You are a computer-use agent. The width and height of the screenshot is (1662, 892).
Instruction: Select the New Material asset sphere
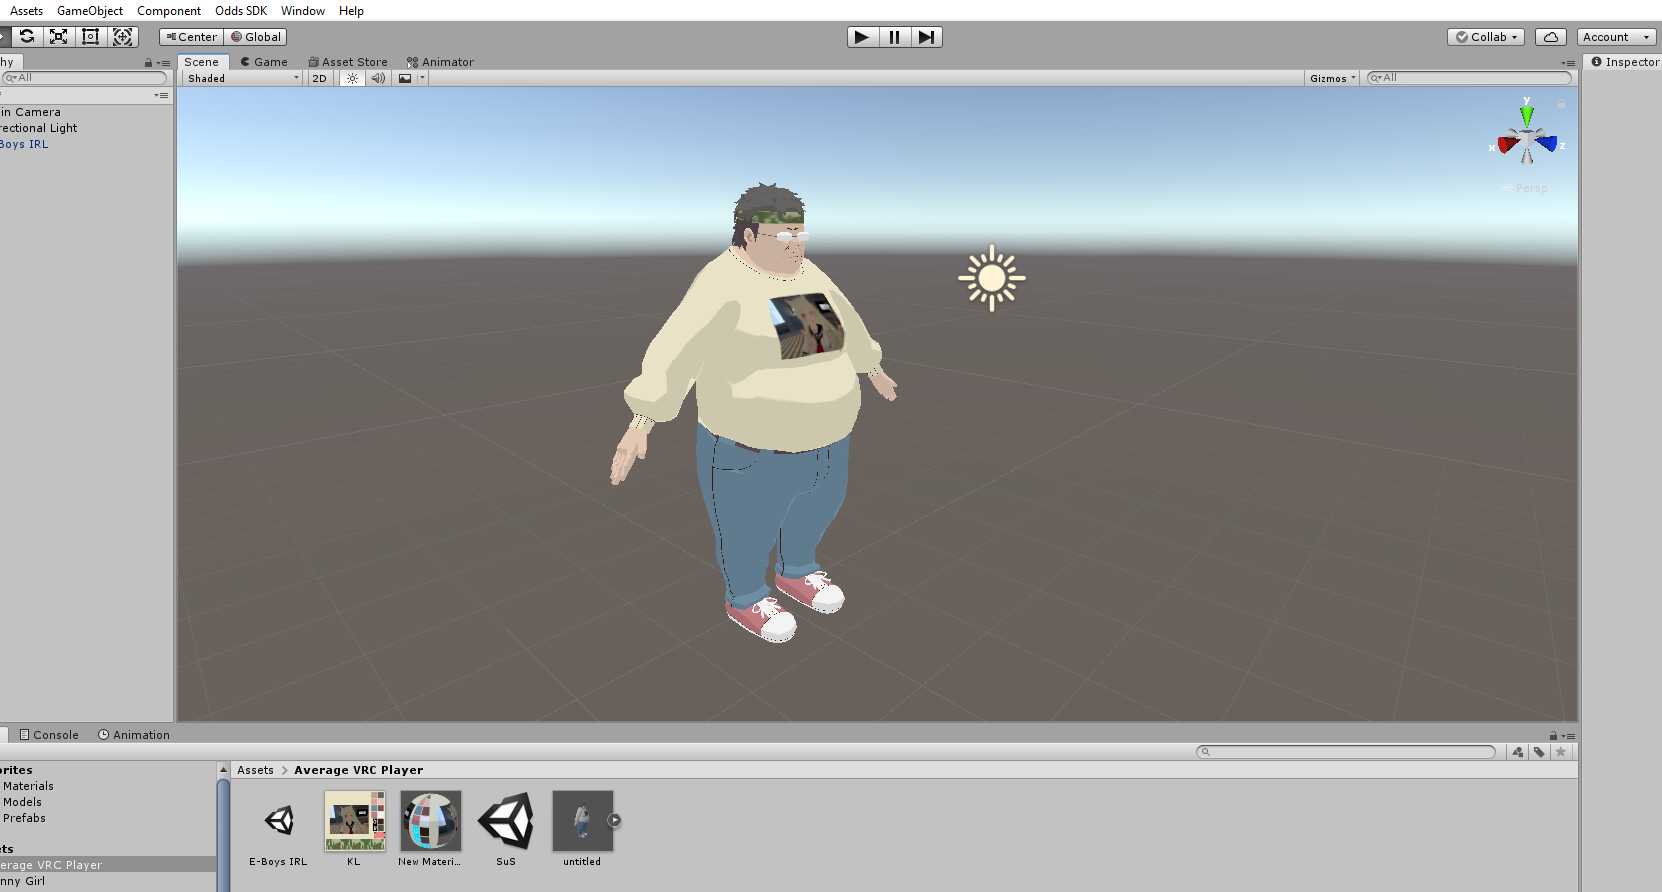pyautogui.click(x=430, y=828)
